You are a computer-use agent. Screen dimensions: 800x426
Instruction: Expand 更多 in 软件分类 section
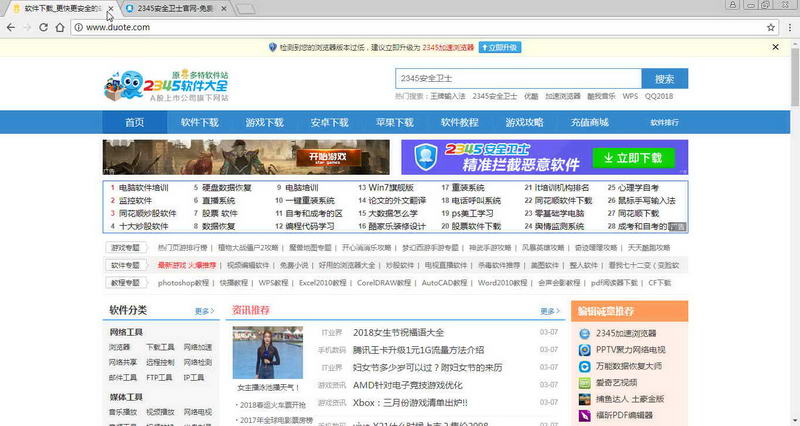click(204, 311)
